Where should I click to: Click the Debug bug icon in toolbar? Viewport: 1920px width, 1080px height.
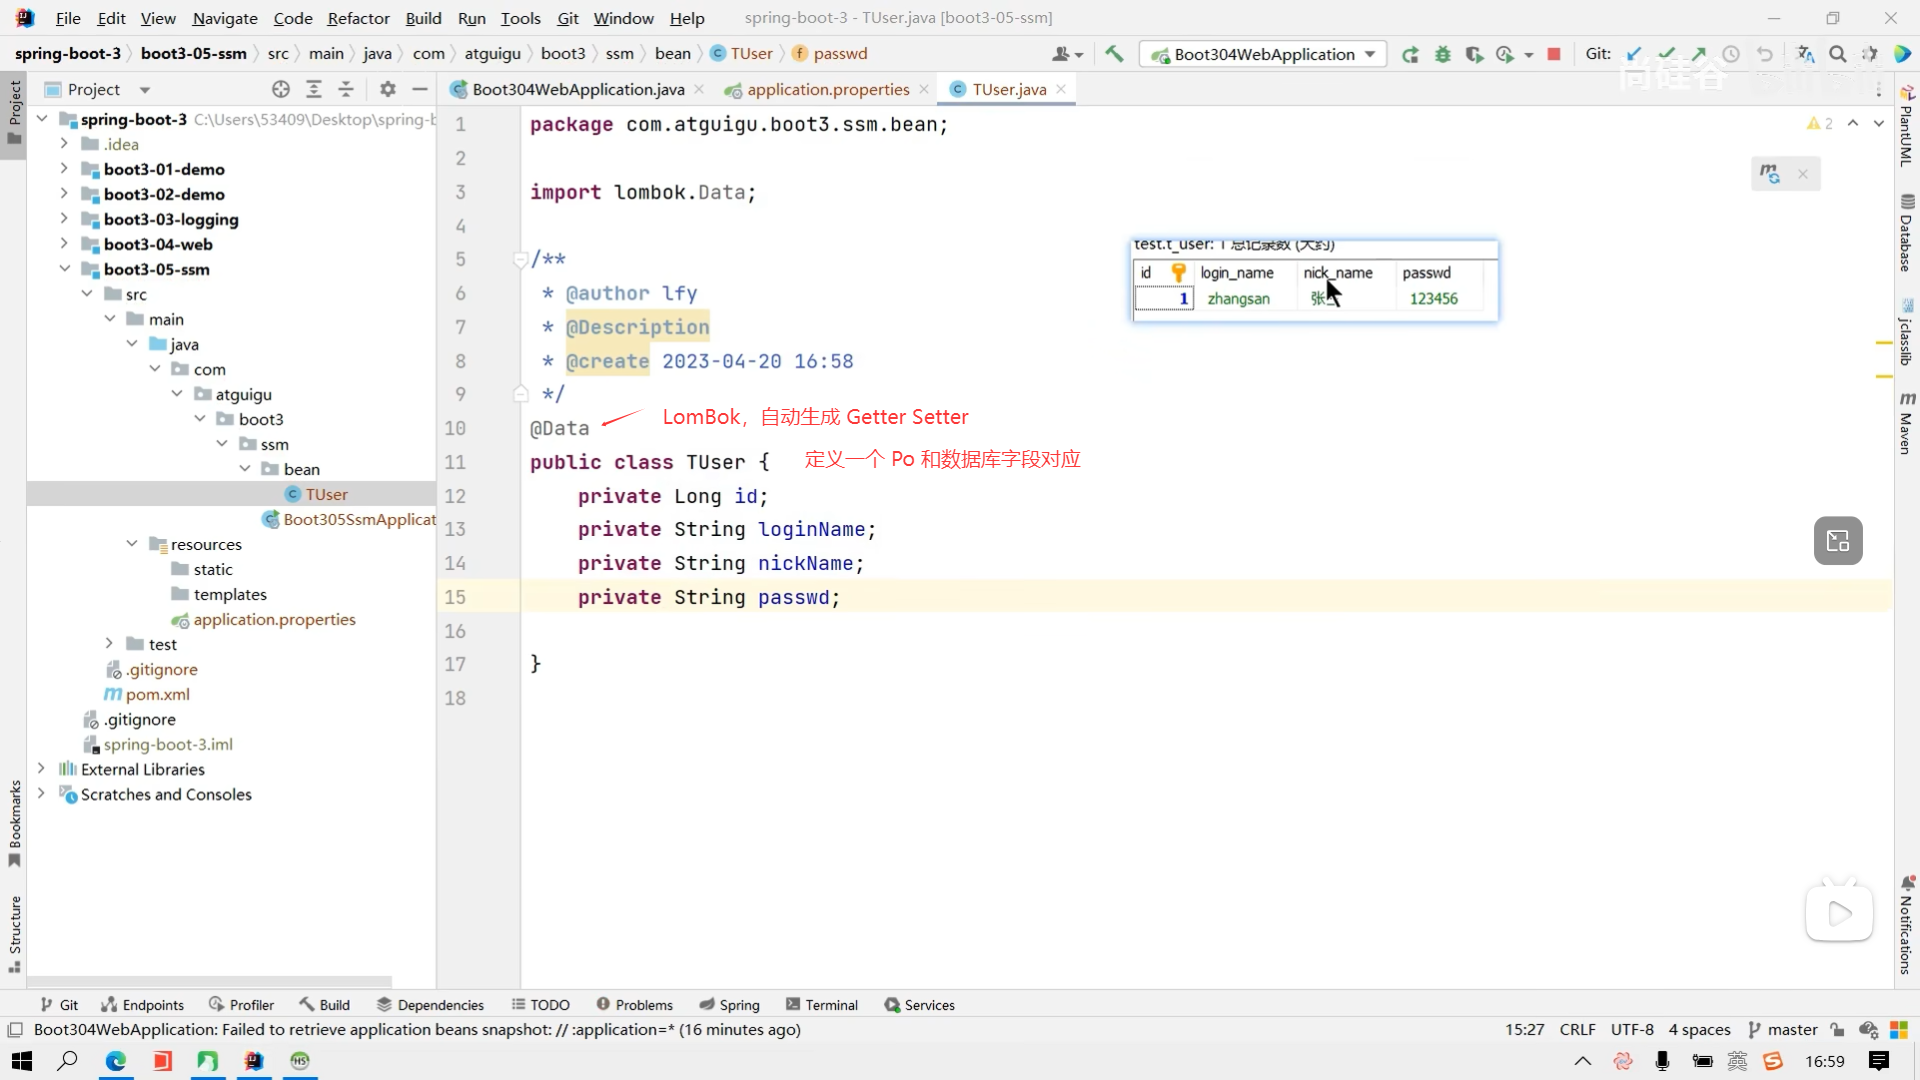tap(1442, 54)
